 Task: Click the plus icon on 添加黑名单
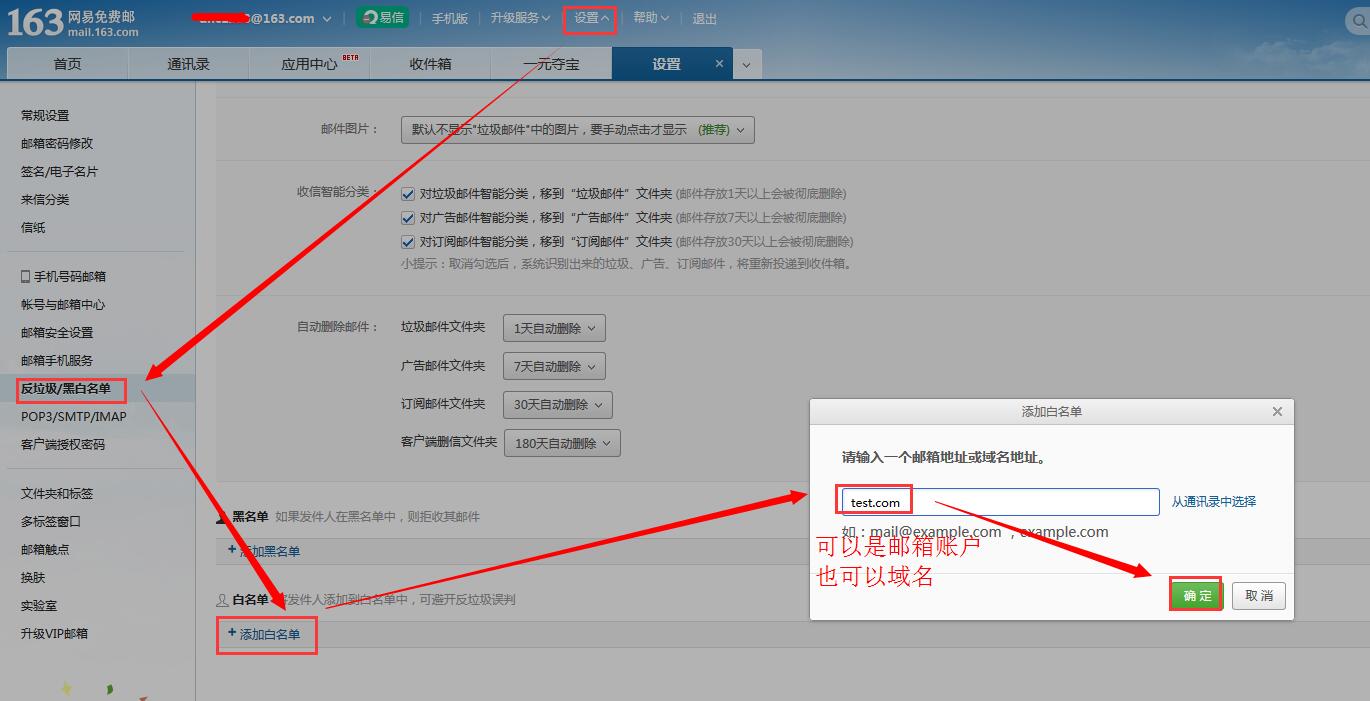coord(231,549)
